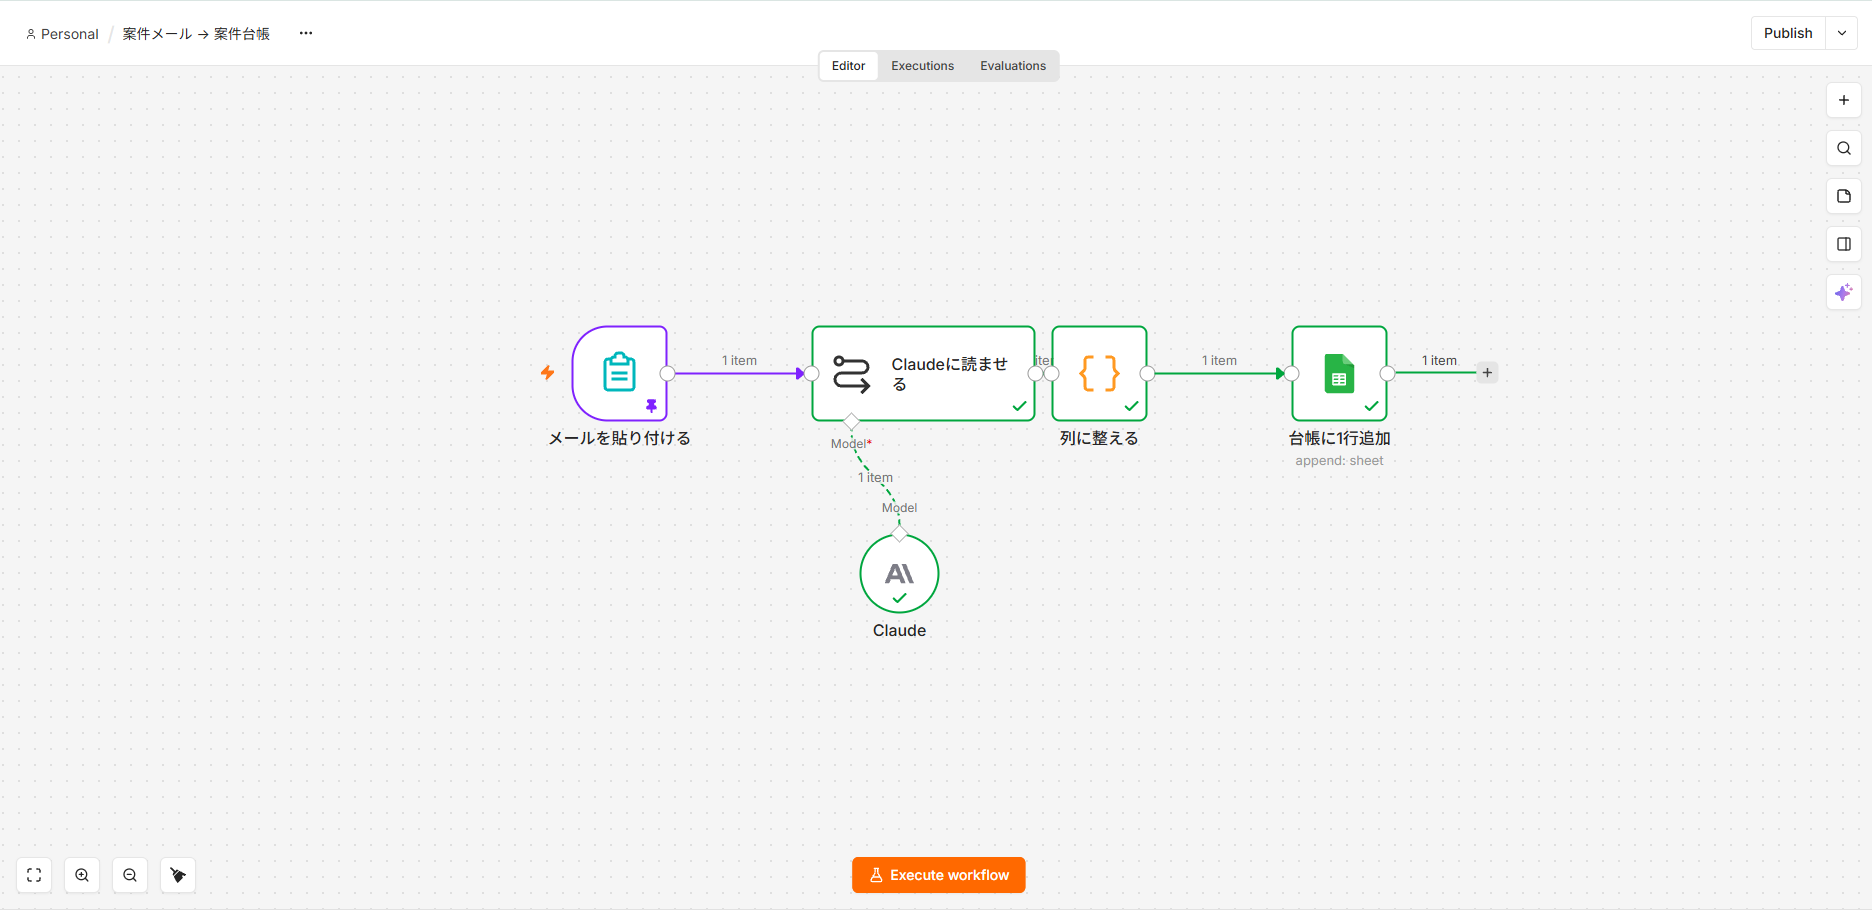Run Execute workflow

[939, 875]
